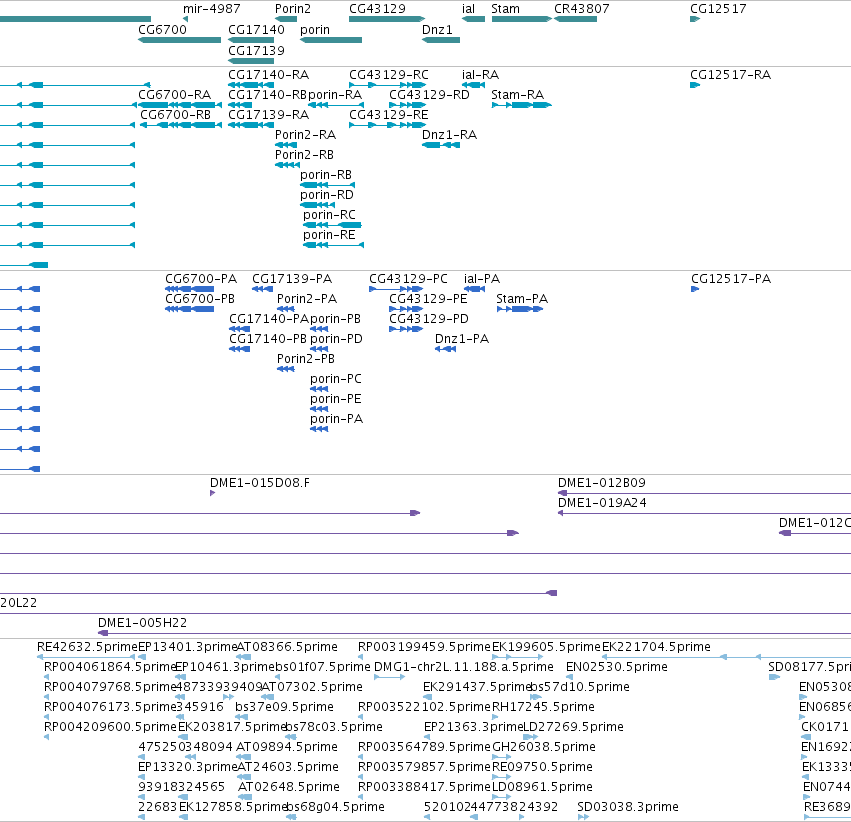Click protein ial-PA

tap(474, 289)
